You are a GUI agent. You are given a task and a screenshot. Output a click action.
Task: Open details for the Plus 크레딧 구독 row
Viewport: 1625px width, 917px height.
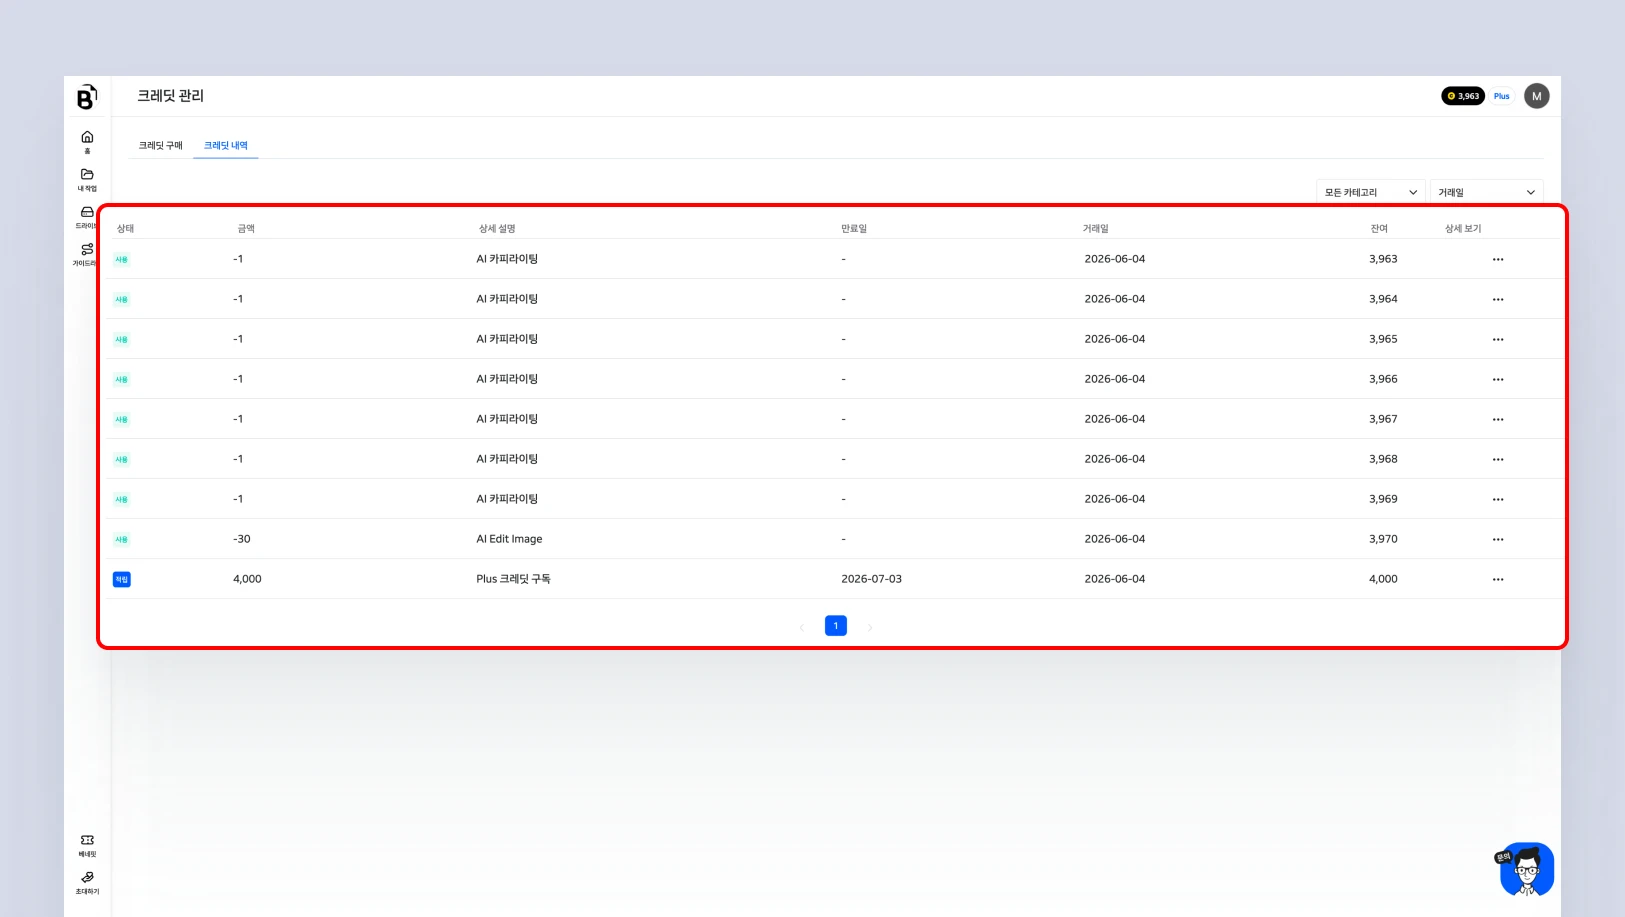click(x=1497, y=579)
